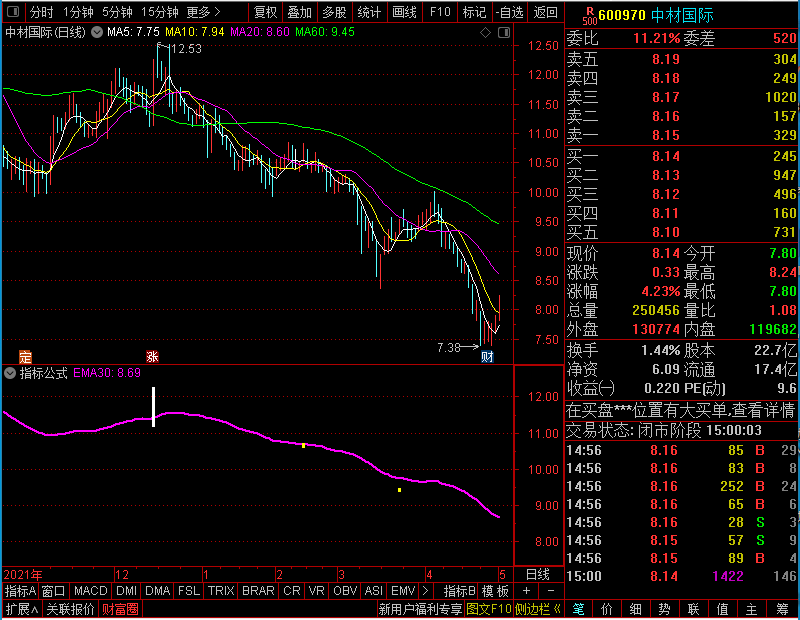Toggle the side panel icon above chart

coord(504,33)
